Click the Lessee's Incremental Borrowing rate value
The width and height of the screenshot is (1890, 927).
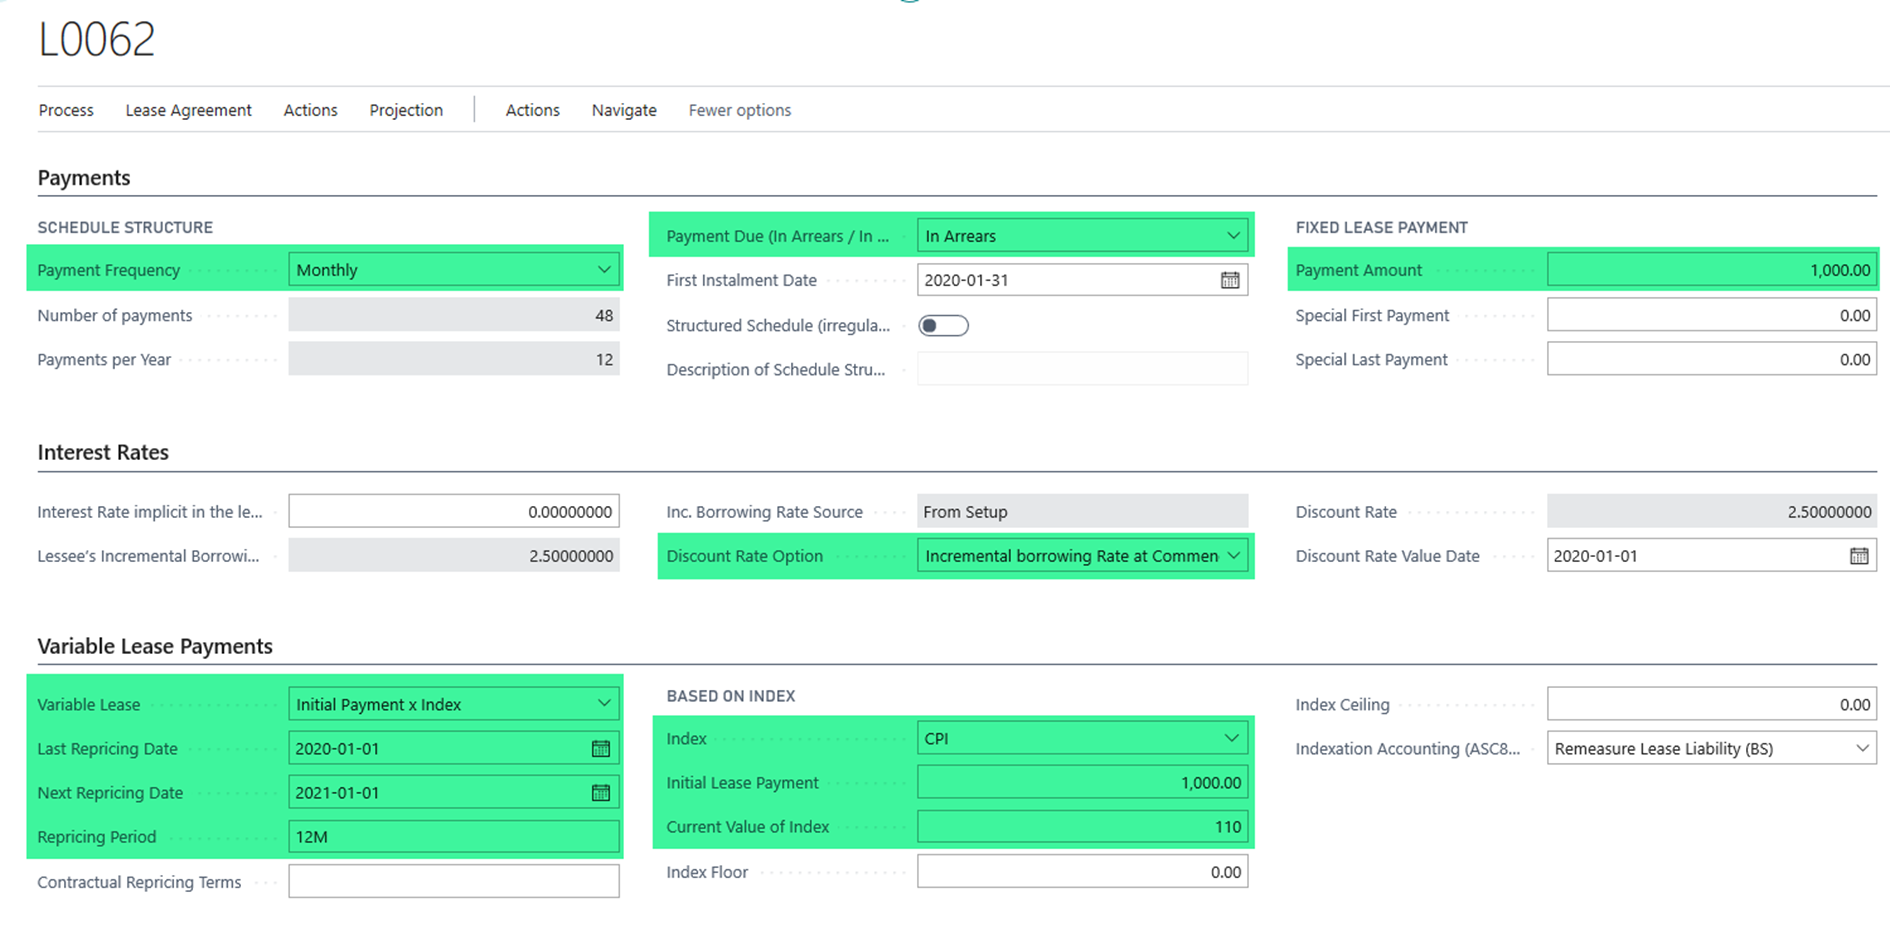[454, 556]
